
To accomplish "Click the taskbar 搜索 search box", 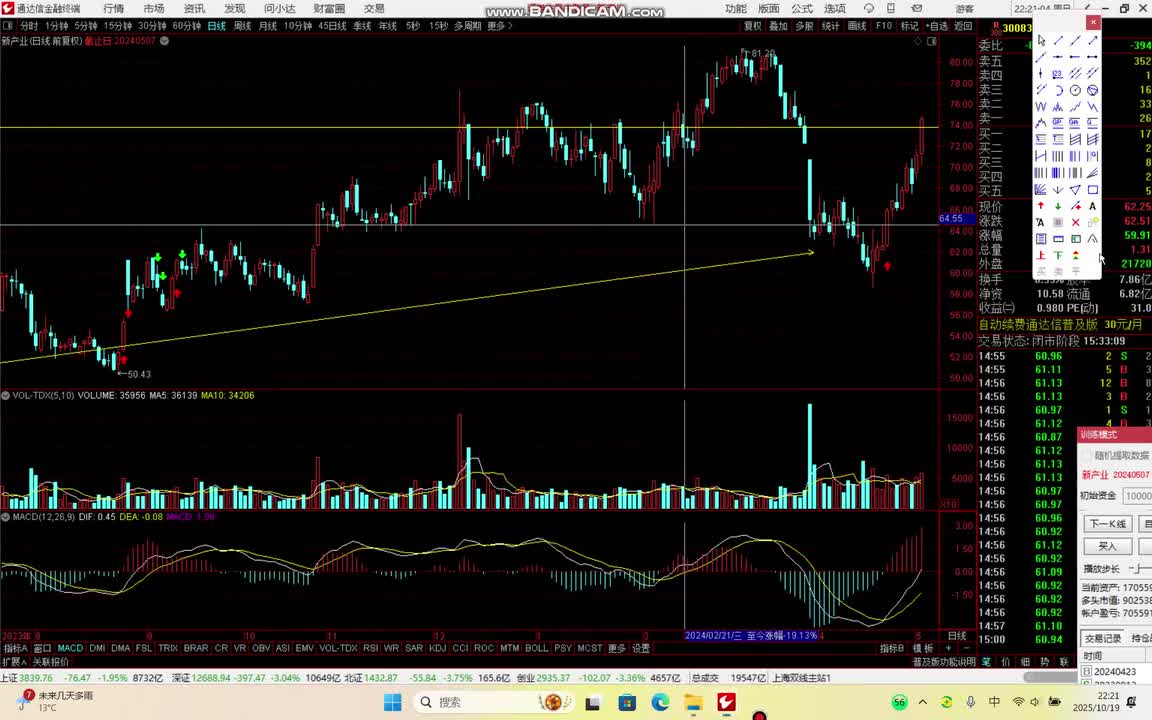I will (496, 702).
